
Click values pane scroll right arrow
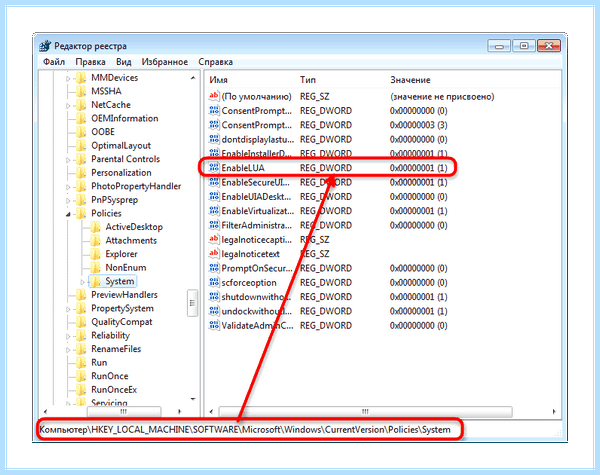554,412
